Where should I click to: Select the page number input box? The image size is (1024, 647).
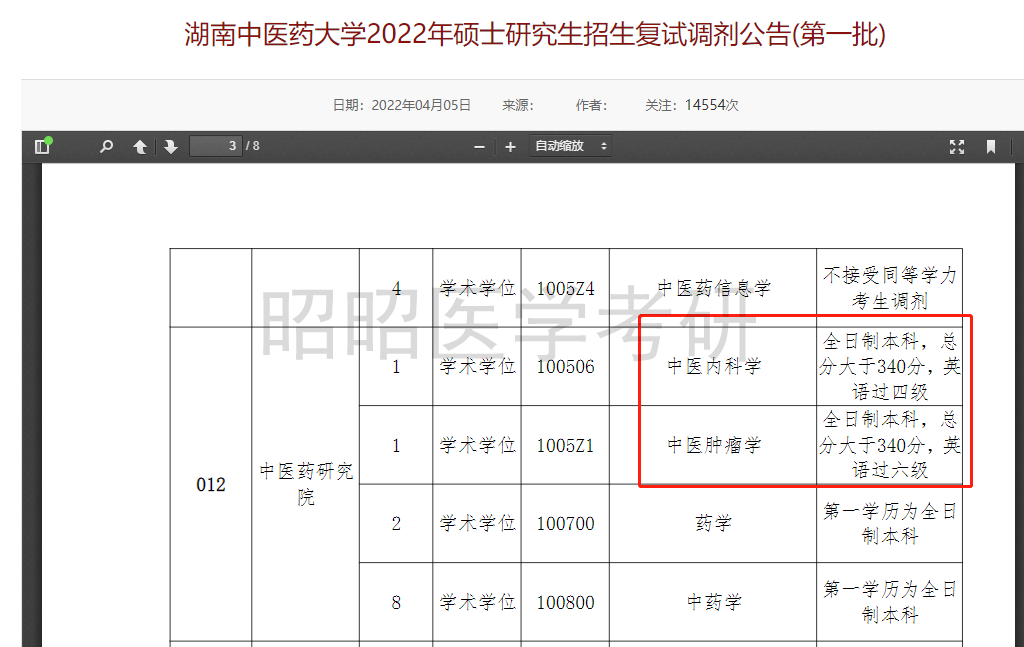215,146
